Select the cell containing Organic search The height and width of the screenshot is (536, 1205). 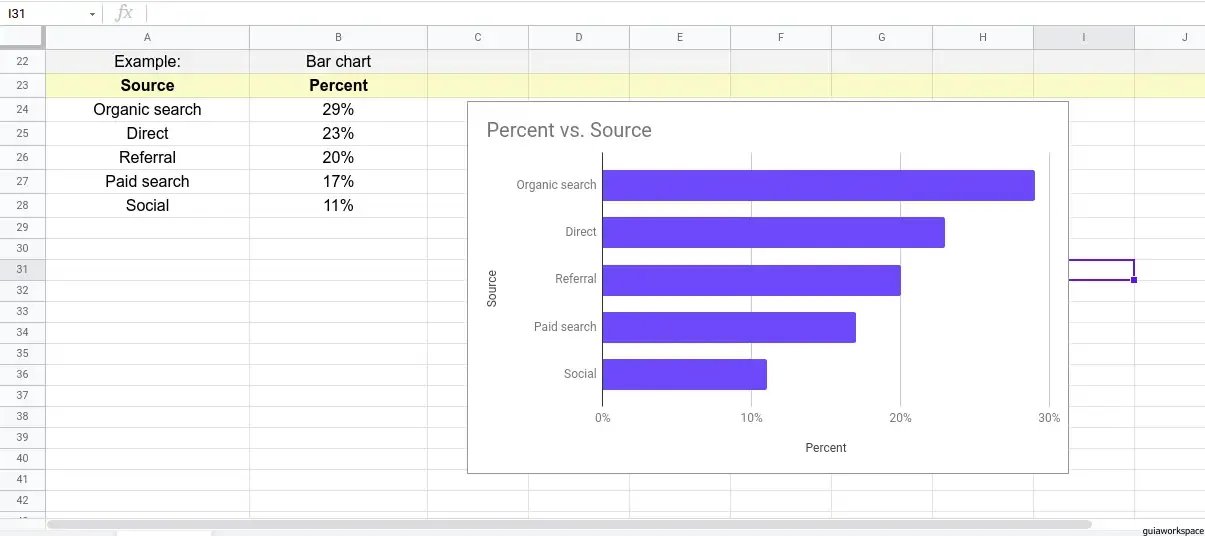pyautogui.click(x=147, y=110)
